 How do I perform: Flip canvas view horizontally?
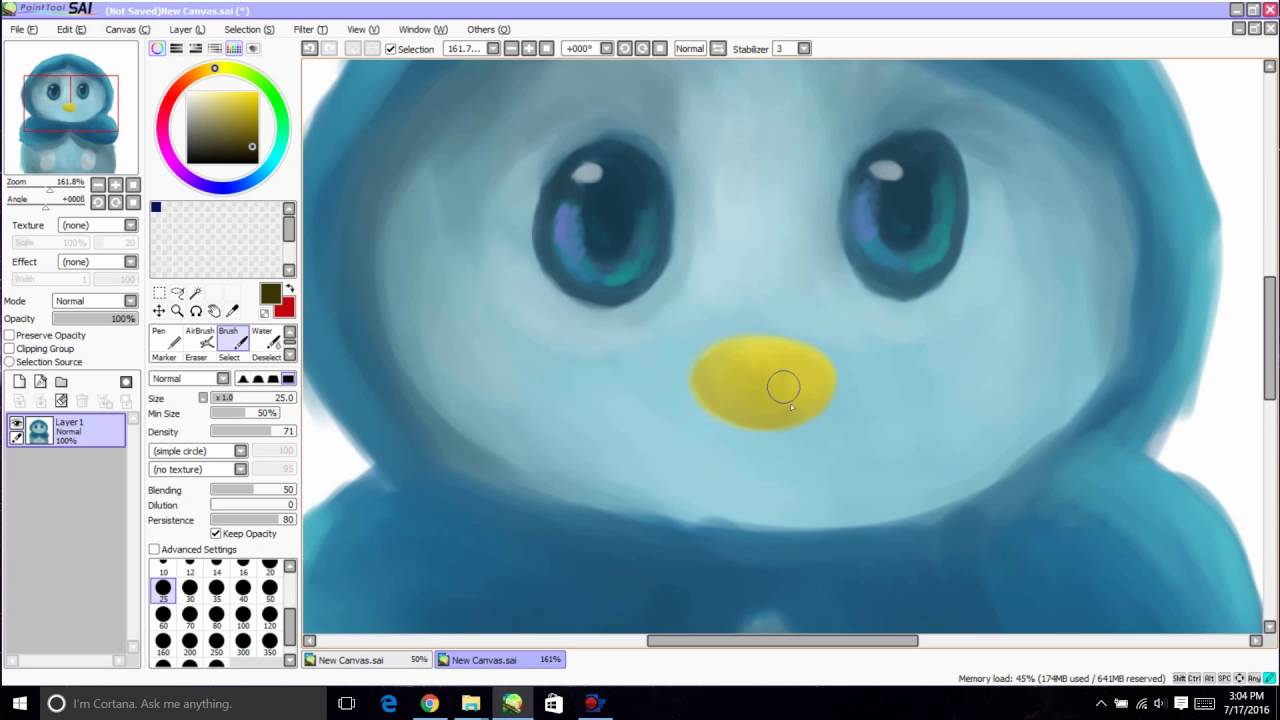point(717,48)
